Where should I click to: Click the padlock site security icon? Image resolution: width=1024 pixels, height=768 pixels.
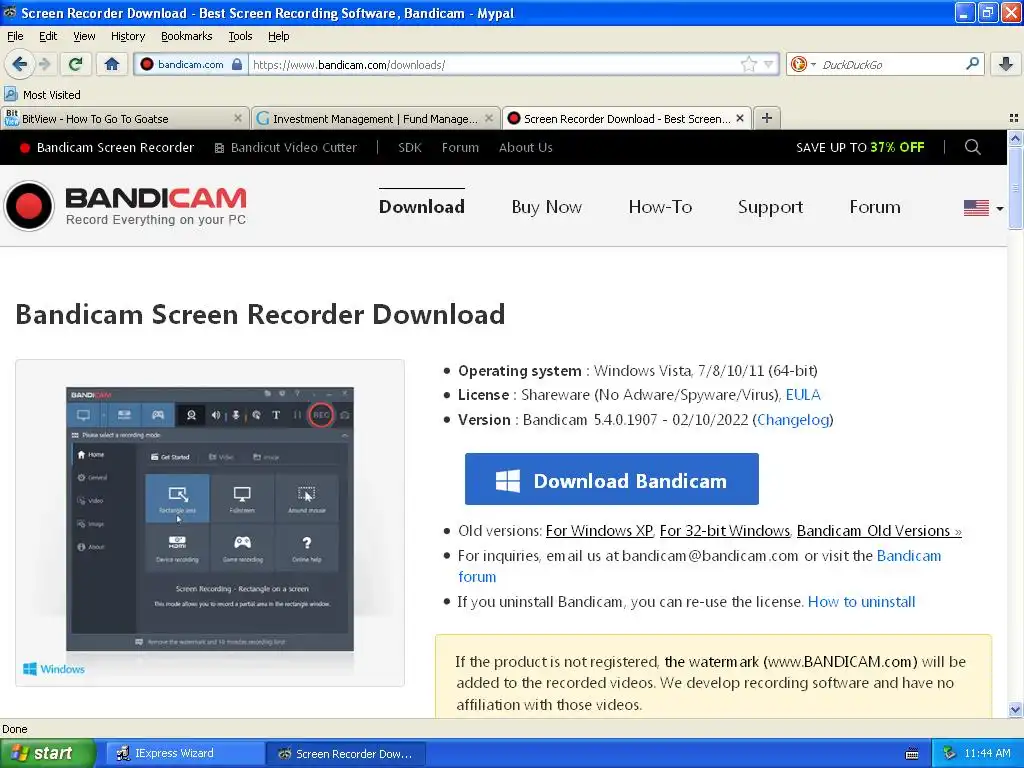(x=237, y=64)
